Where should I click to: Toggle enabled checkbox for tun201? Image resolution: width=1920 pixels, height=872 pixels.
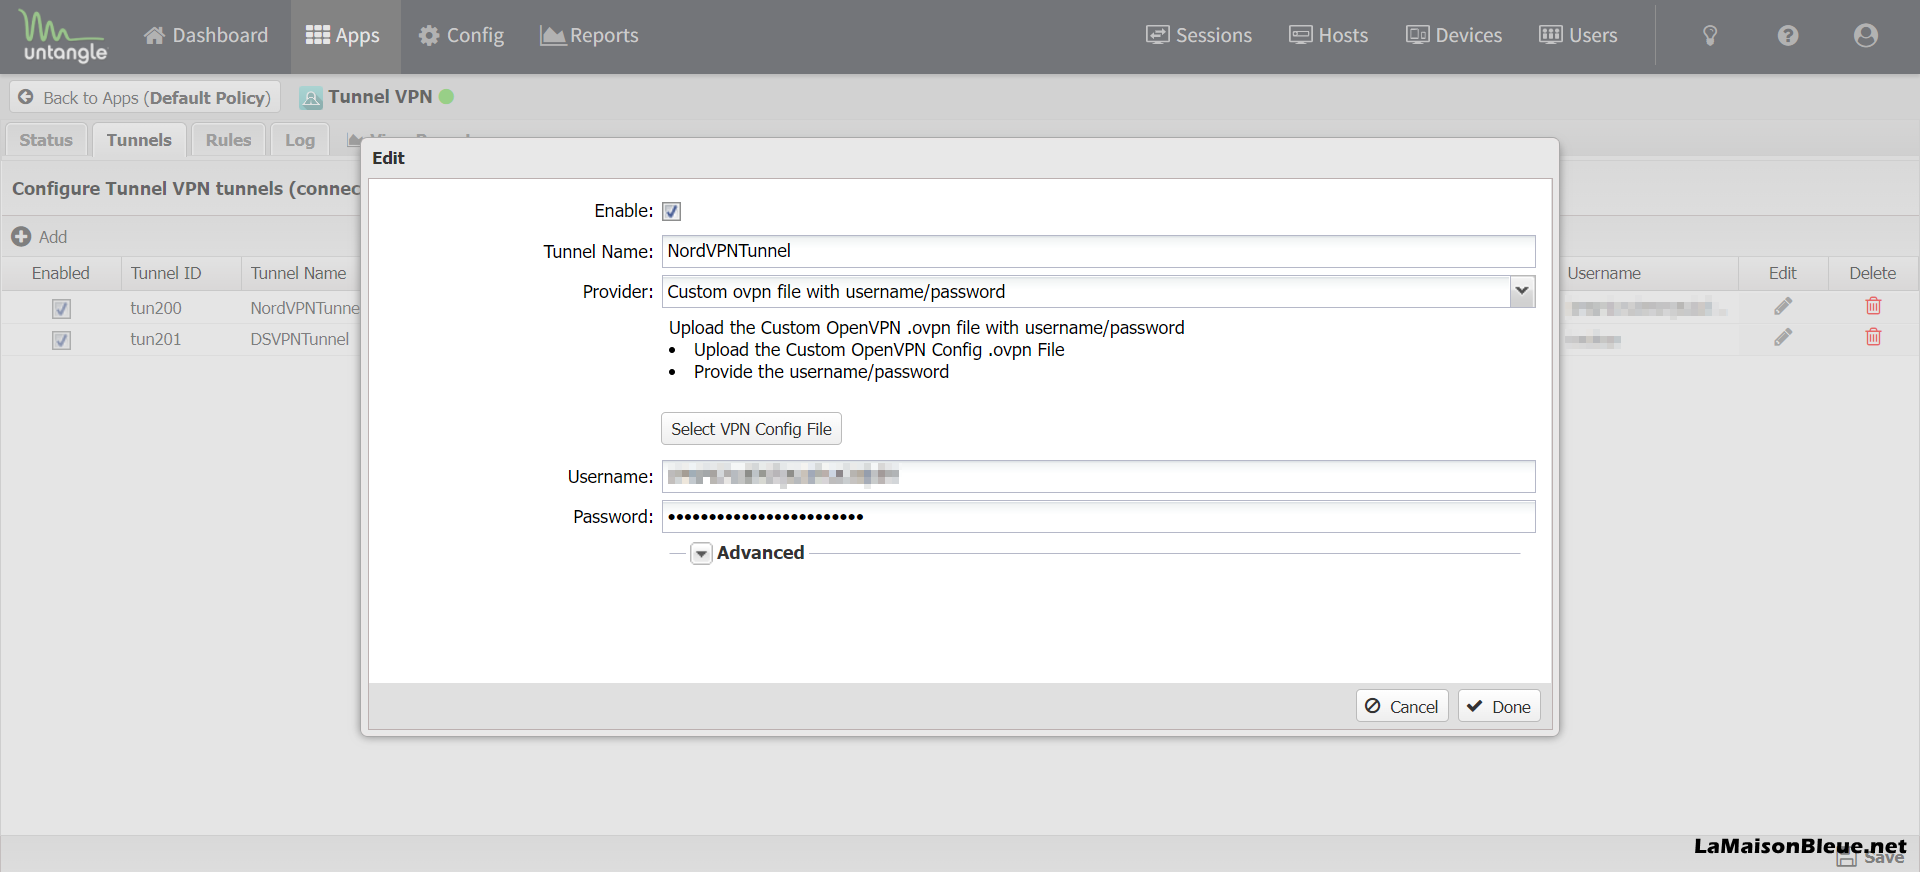61,340
